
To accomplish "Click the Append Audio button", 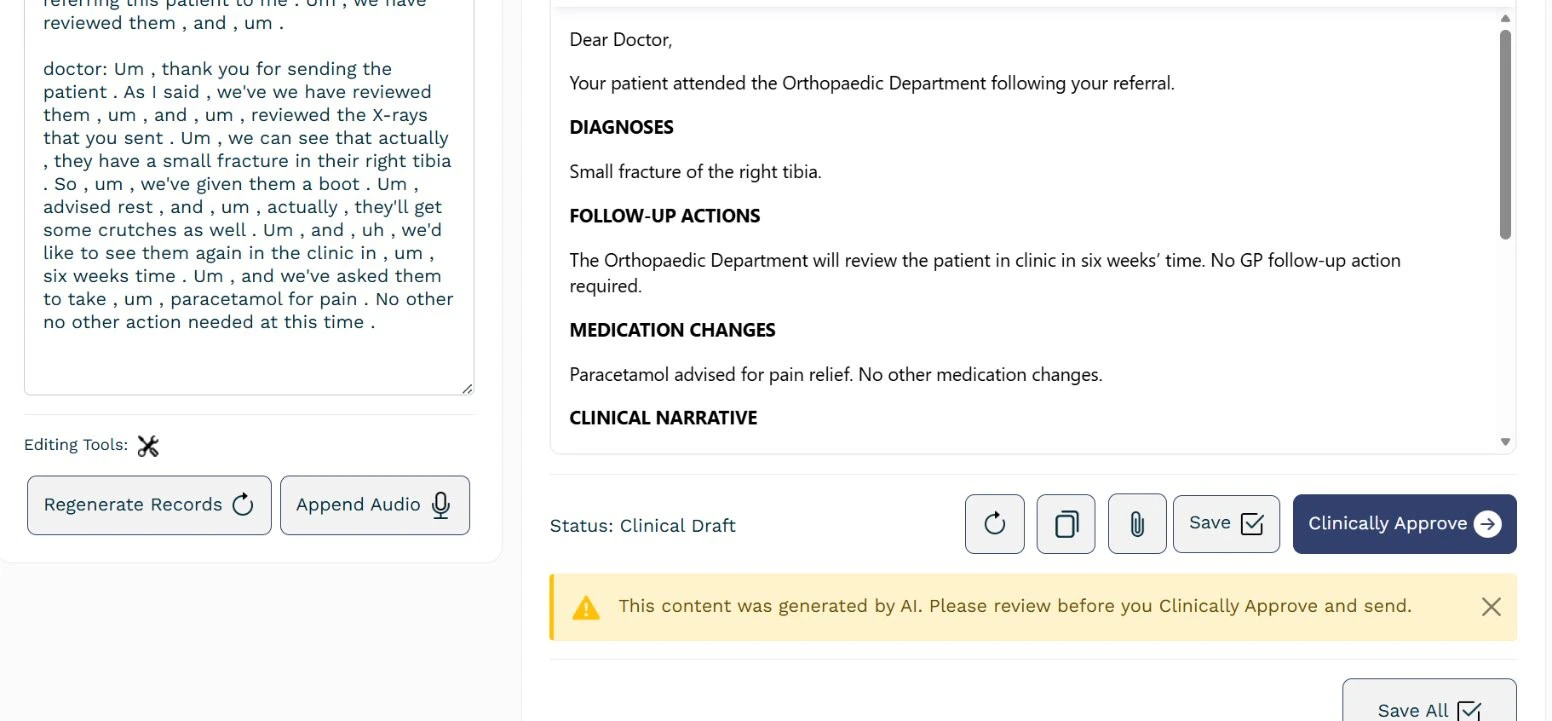I will [x=375, y=505].
